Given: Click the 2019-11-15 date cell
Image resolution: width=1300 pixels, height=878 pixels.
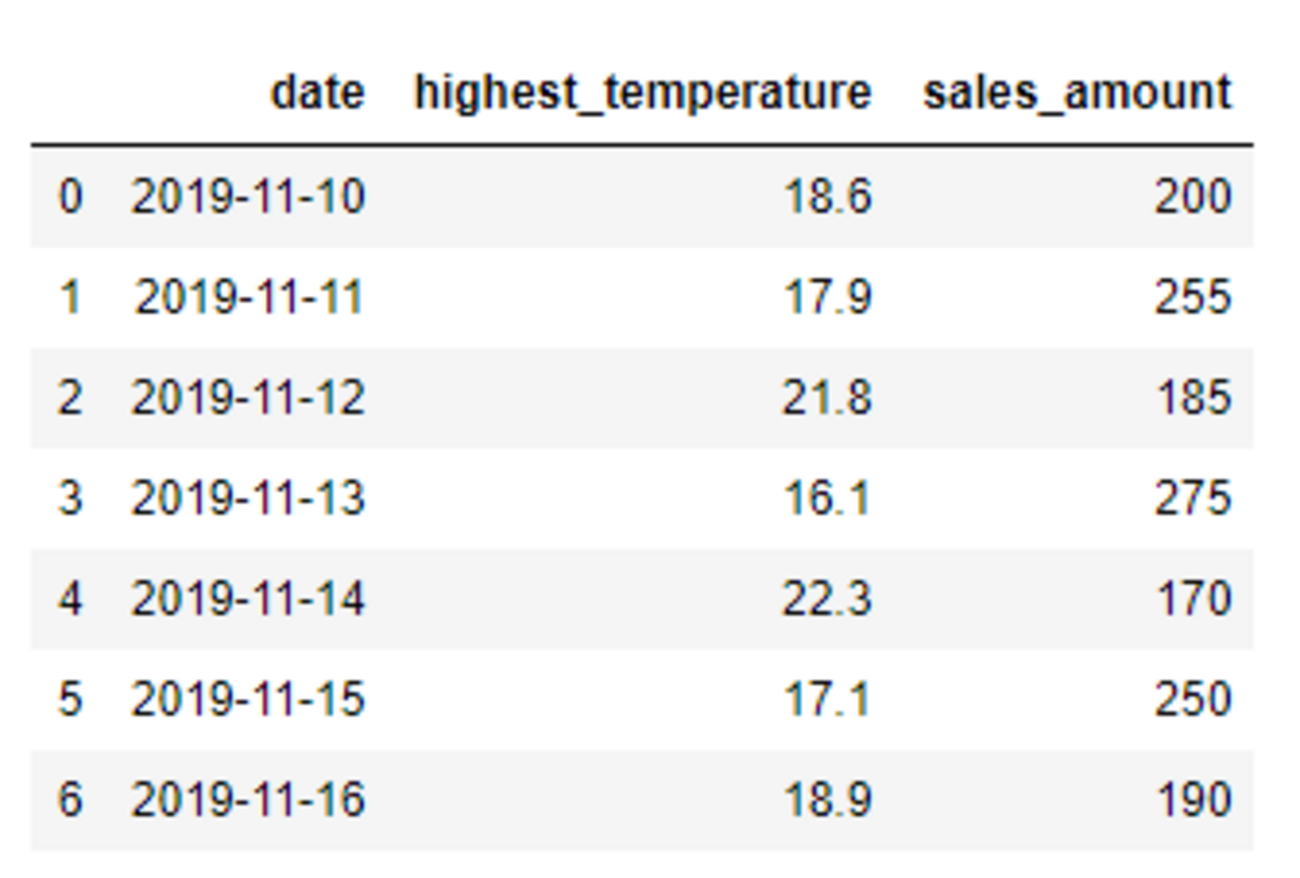Looking at the screenshot, I should pos(248,699).
